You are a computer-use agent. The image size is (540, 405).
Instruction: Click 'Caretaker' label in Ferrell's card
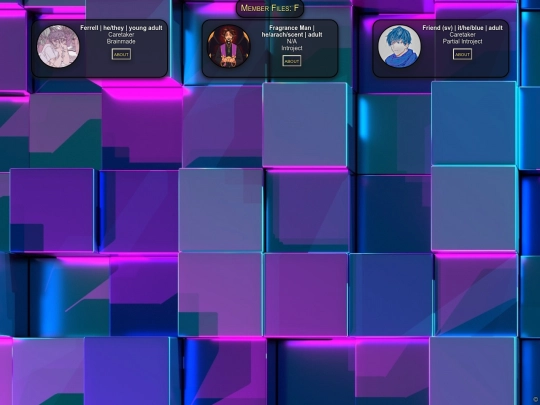[x=121, y=35]
